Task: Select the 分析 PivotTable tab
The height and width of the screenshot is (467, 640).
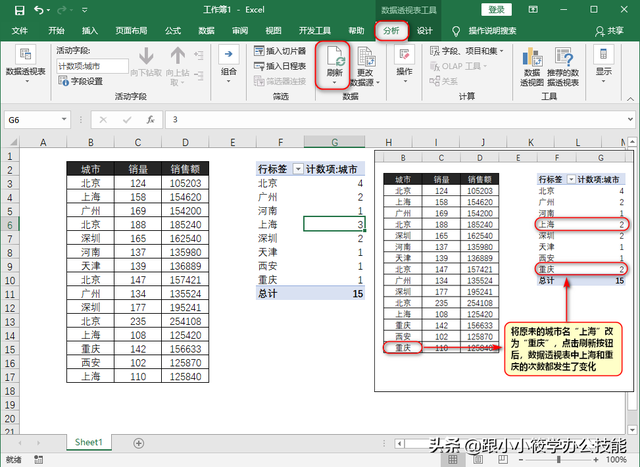Action: 391,31
